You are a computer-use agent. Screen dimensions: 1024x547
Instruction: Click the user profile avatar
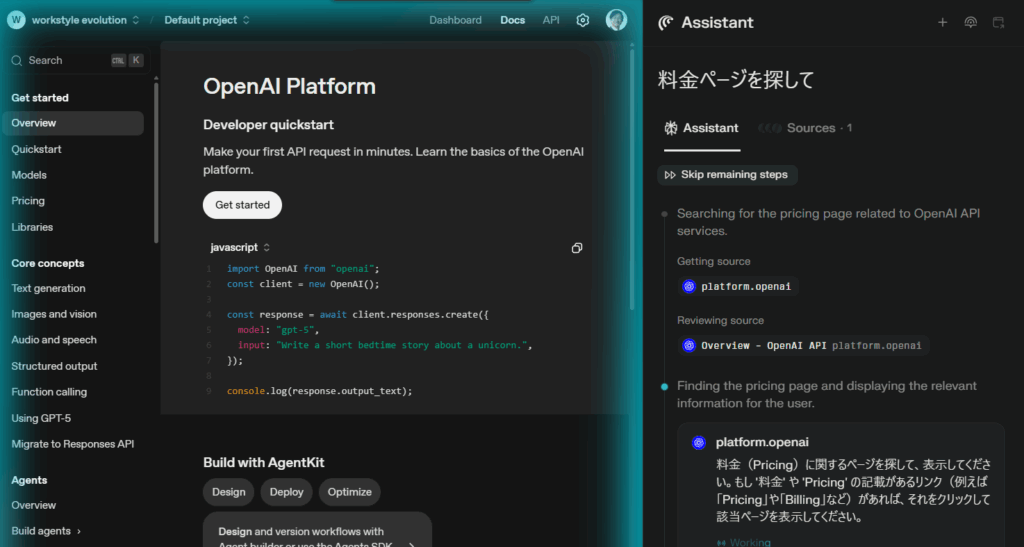pos(616,20)
